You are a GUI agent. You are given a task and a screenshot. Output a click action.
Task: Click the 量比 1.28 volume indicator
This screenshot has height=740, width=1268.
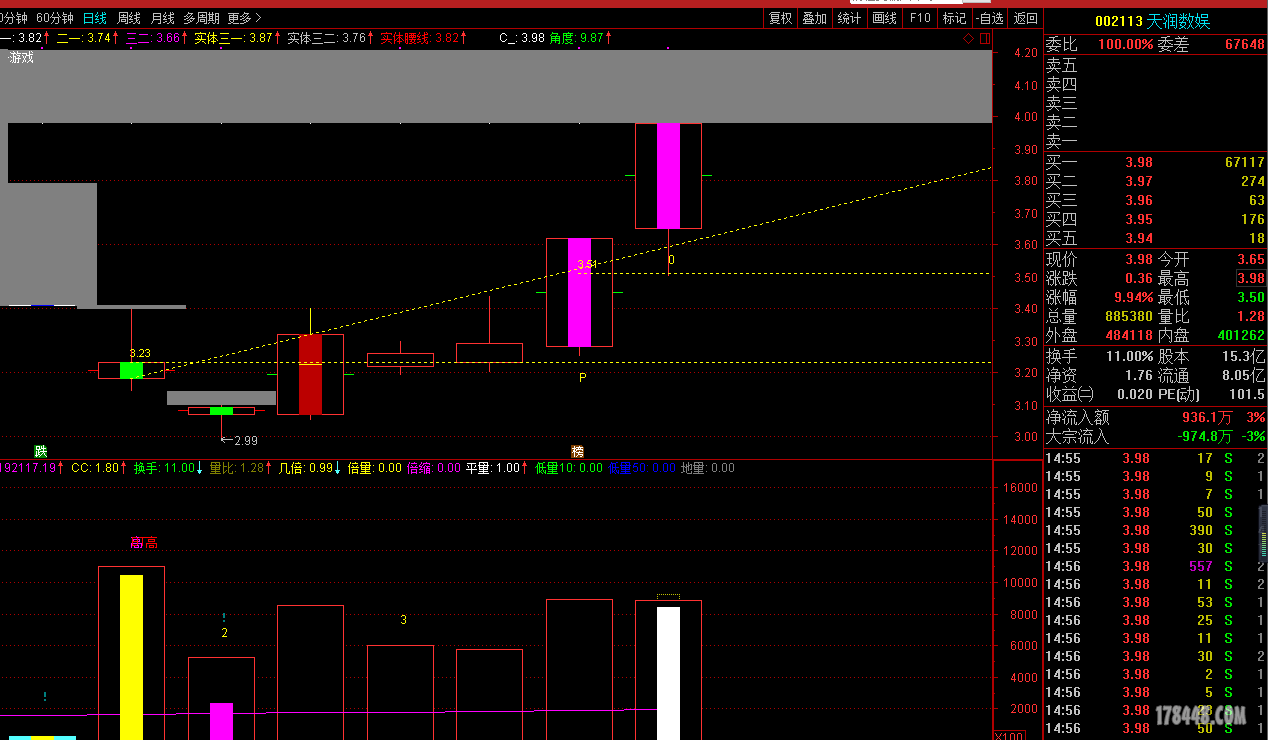(240, 468)
